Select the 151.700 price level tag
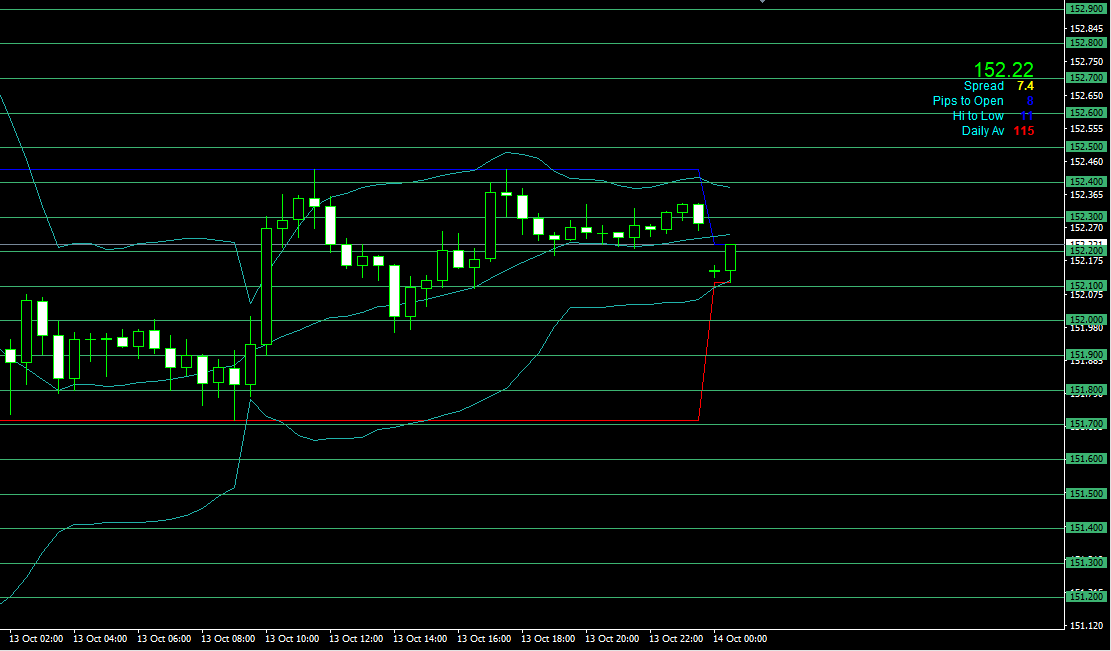 (x=1086, y=424)
